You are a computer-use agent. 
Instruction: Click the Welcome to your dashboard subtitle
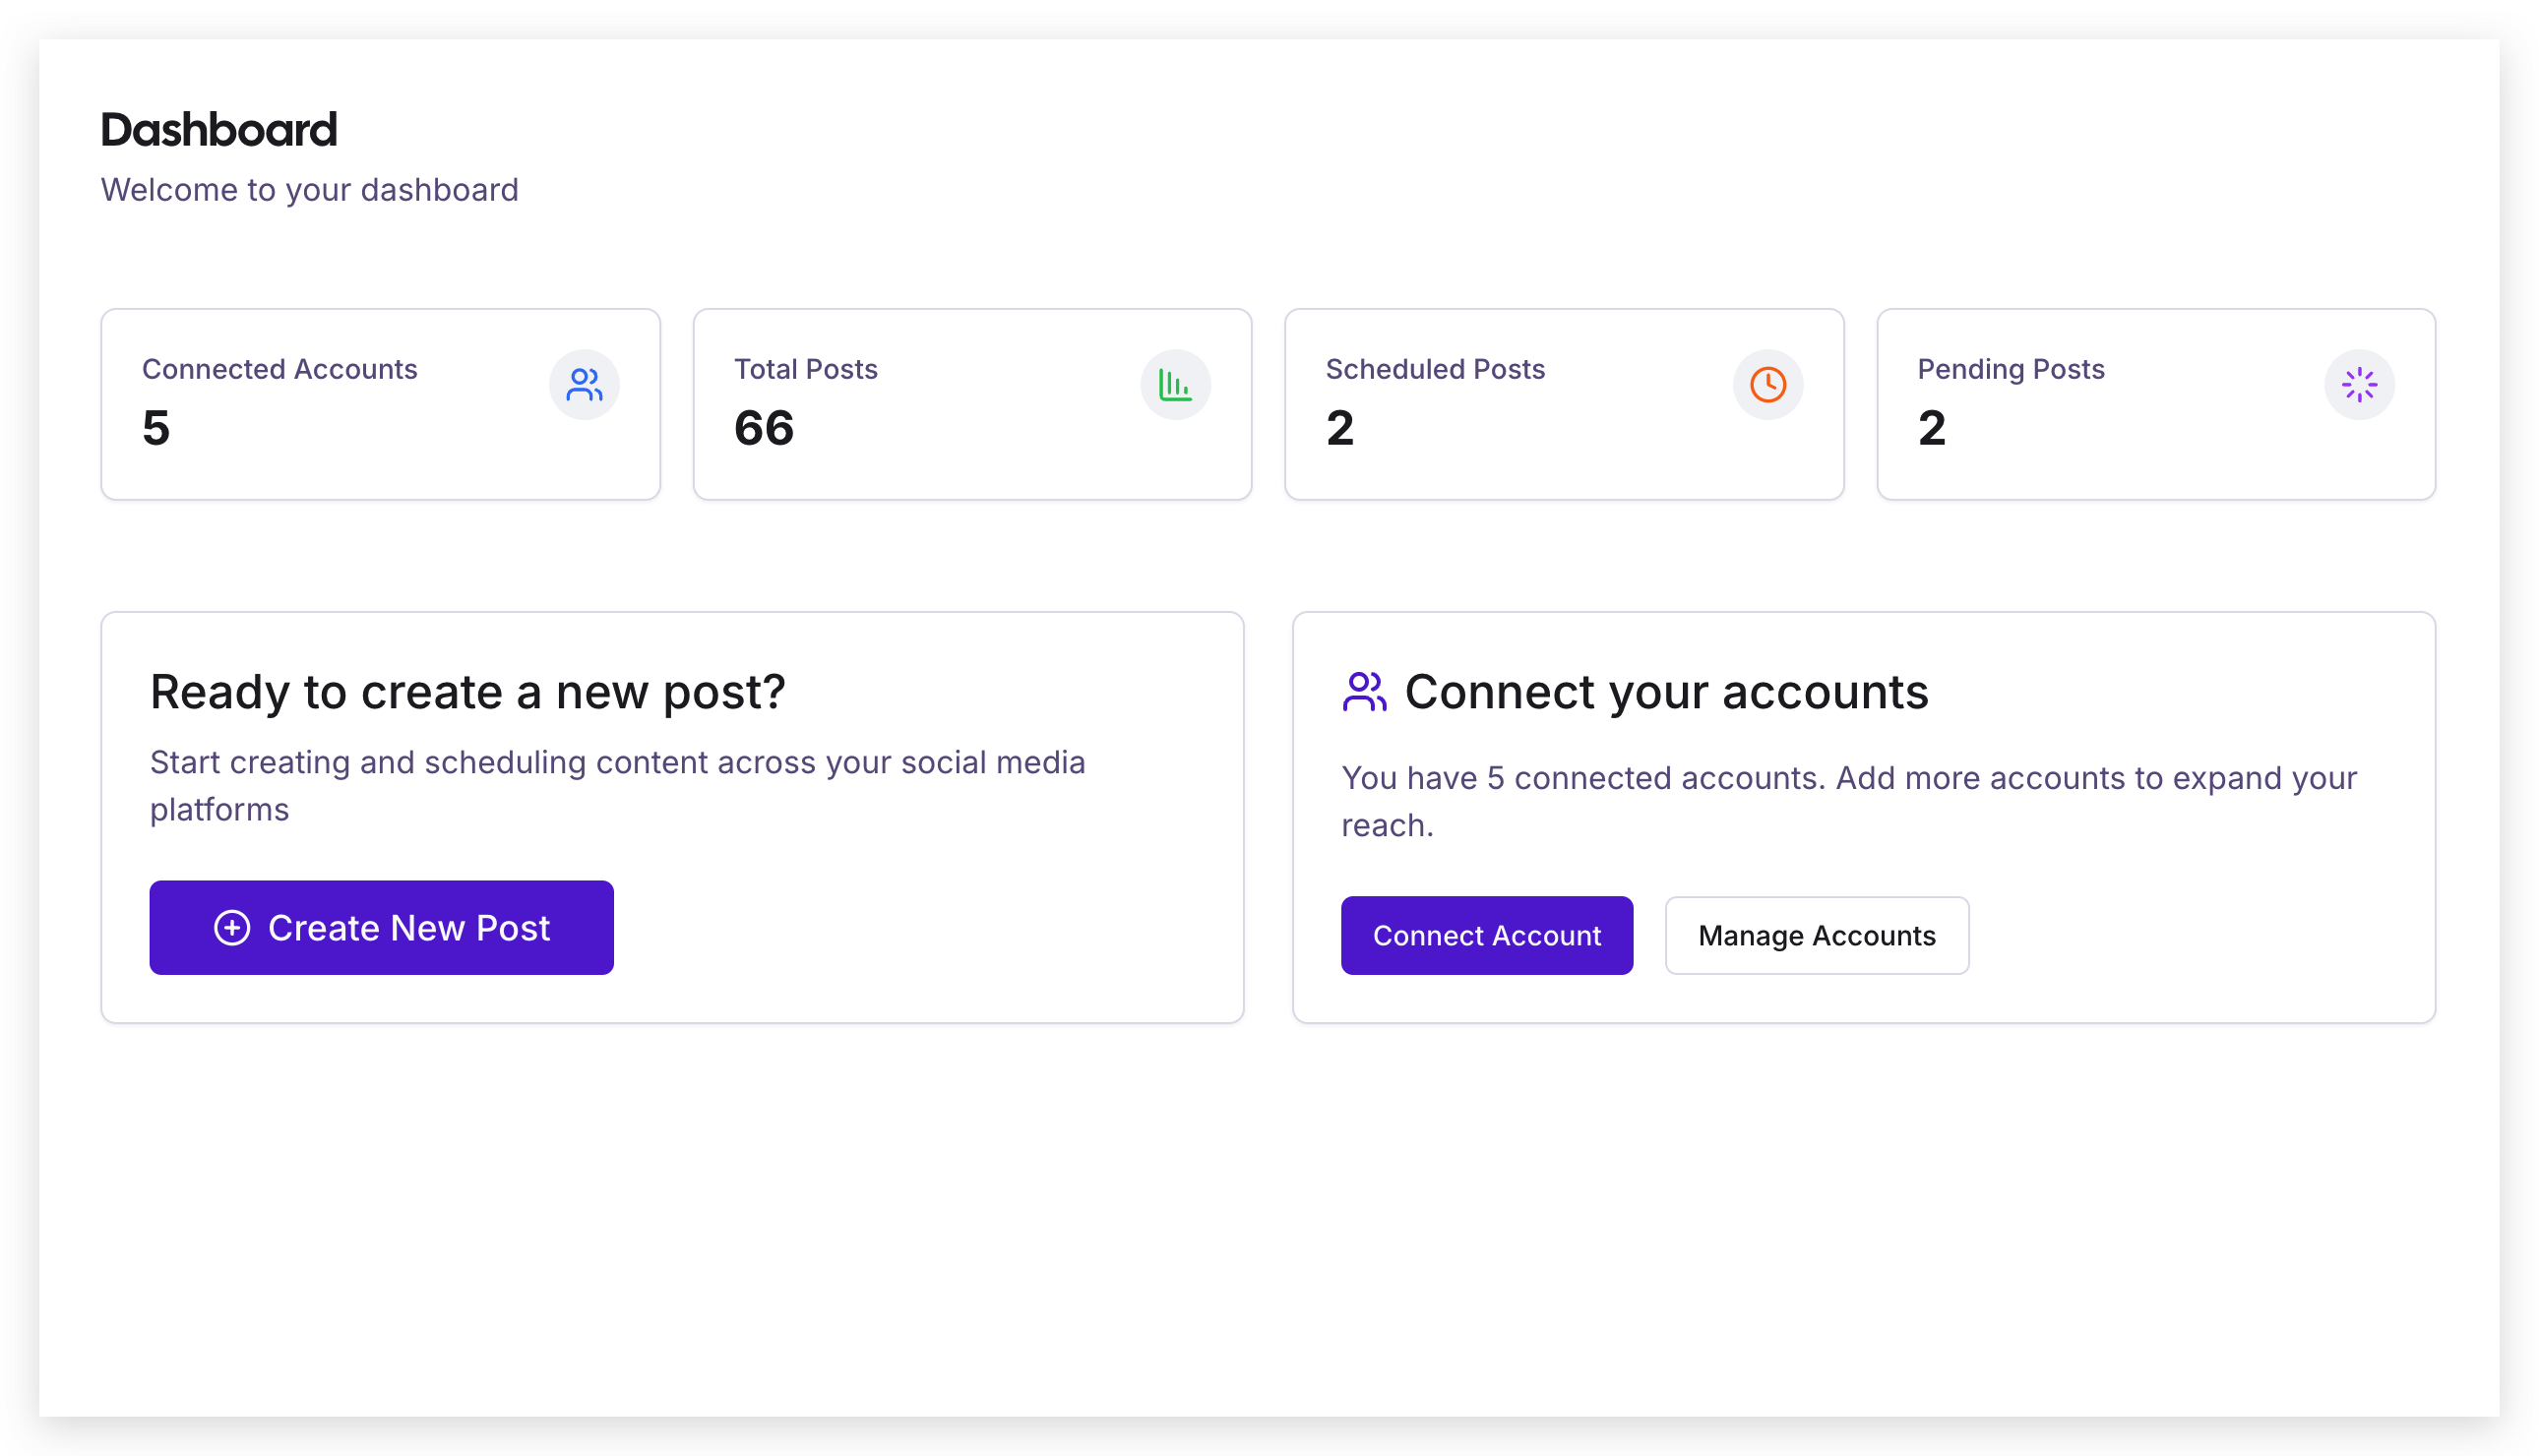310,190
